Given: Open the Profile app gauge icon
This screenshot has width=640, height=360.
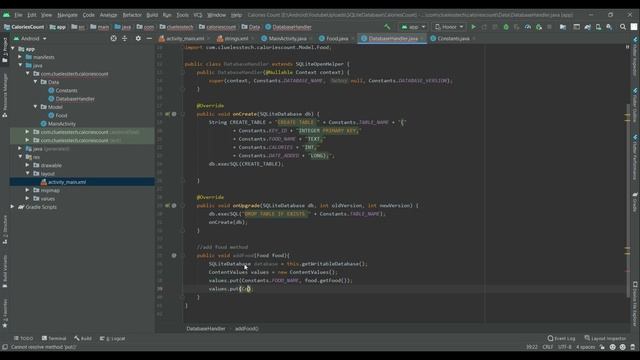Looking at the screenshot, I should coord(528,27).
